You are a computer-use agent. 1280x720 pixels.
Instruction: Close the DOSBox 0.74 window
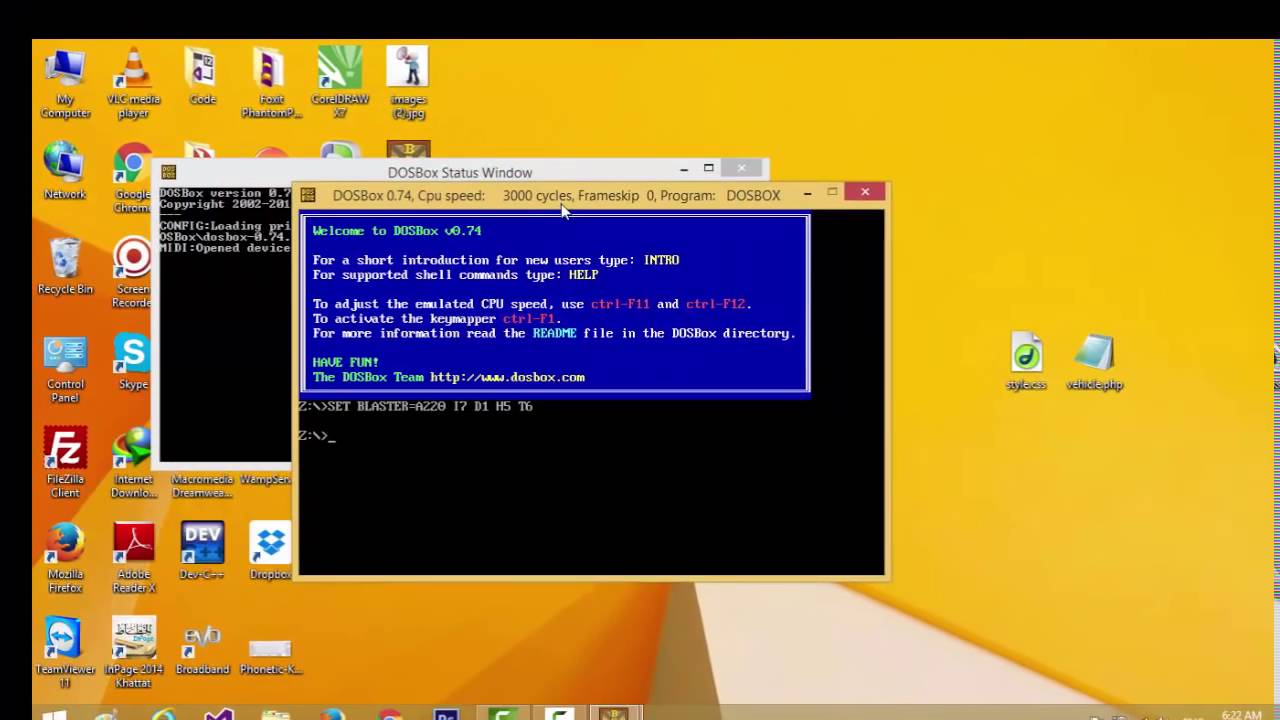864,192
